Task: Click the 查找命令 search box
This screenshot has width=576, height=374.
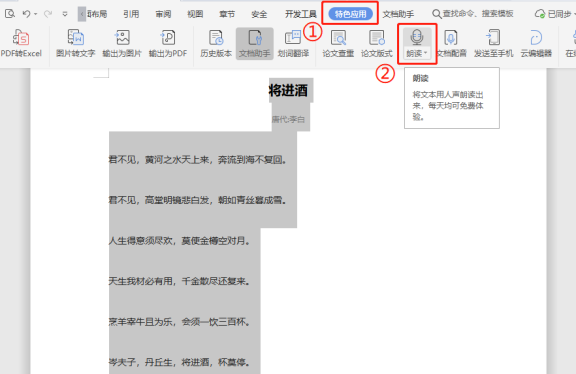Action: click(473, 14)
